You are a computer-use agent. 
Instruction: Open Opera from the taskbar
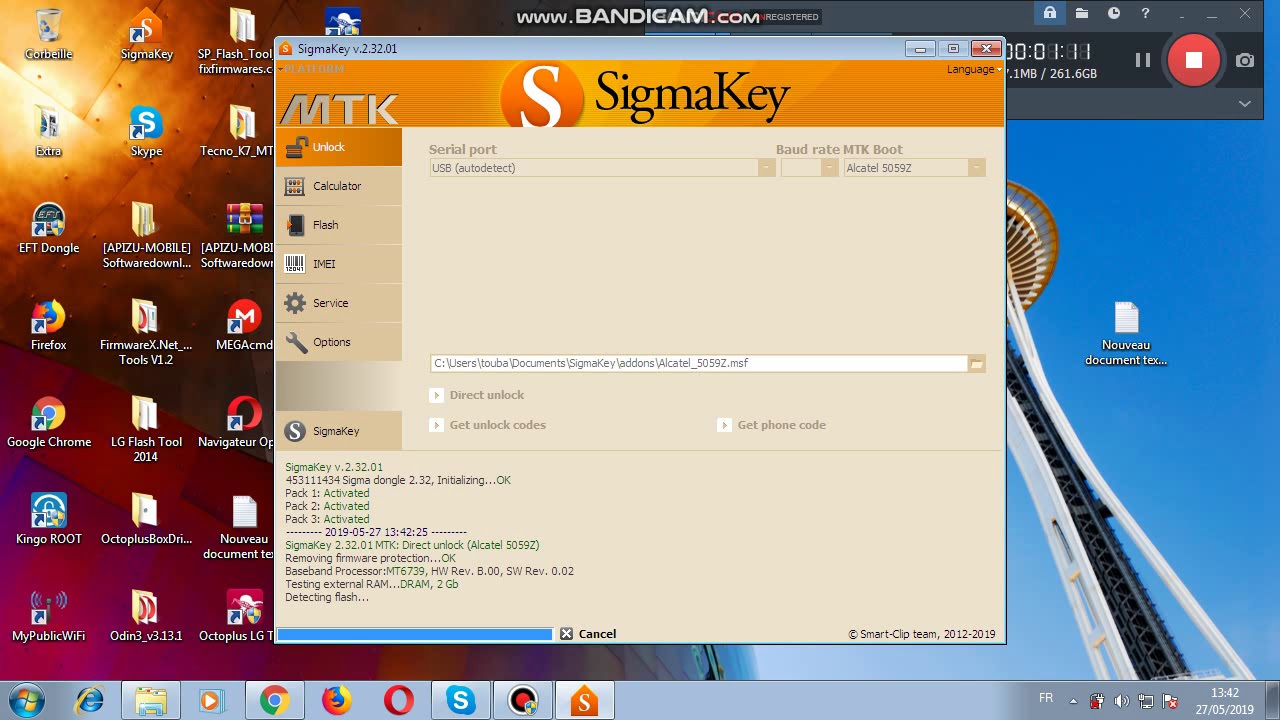point(399,701)
